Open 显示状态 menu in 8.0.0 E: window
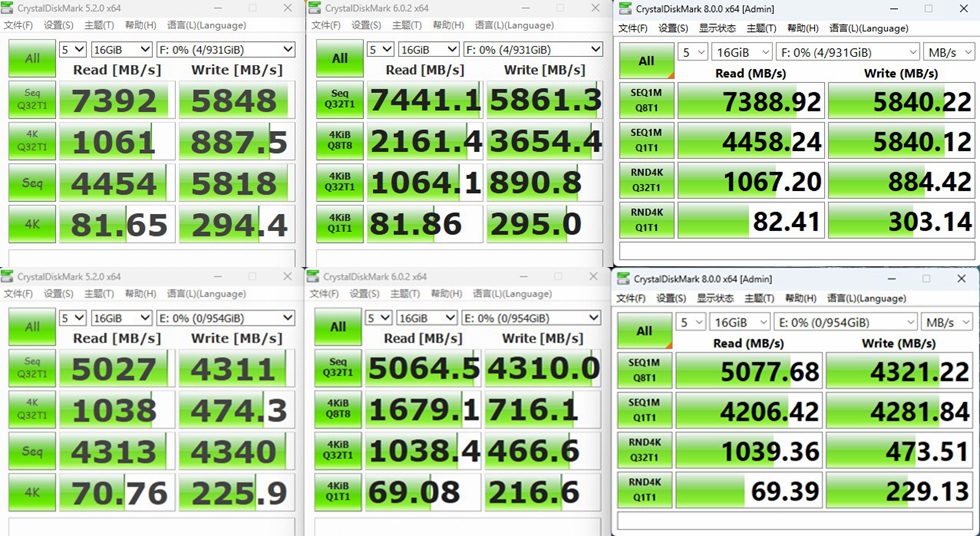 [x=715, y=298]
